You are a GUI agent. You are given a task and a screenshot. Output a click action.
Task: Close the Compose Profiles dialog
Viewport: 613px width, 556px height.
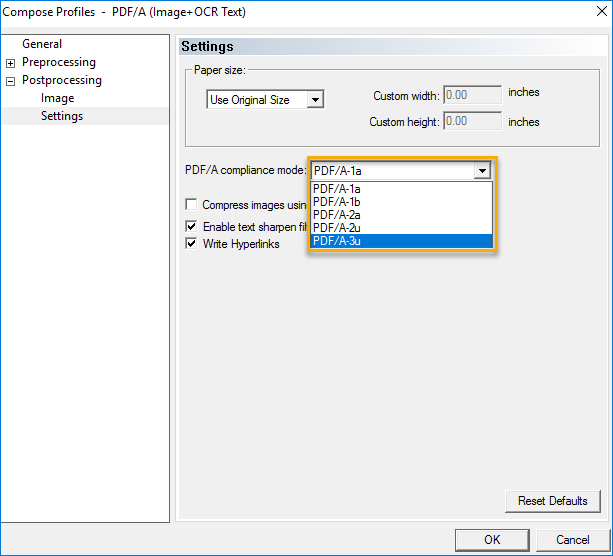pyautogui.click(x=602, y=11)
